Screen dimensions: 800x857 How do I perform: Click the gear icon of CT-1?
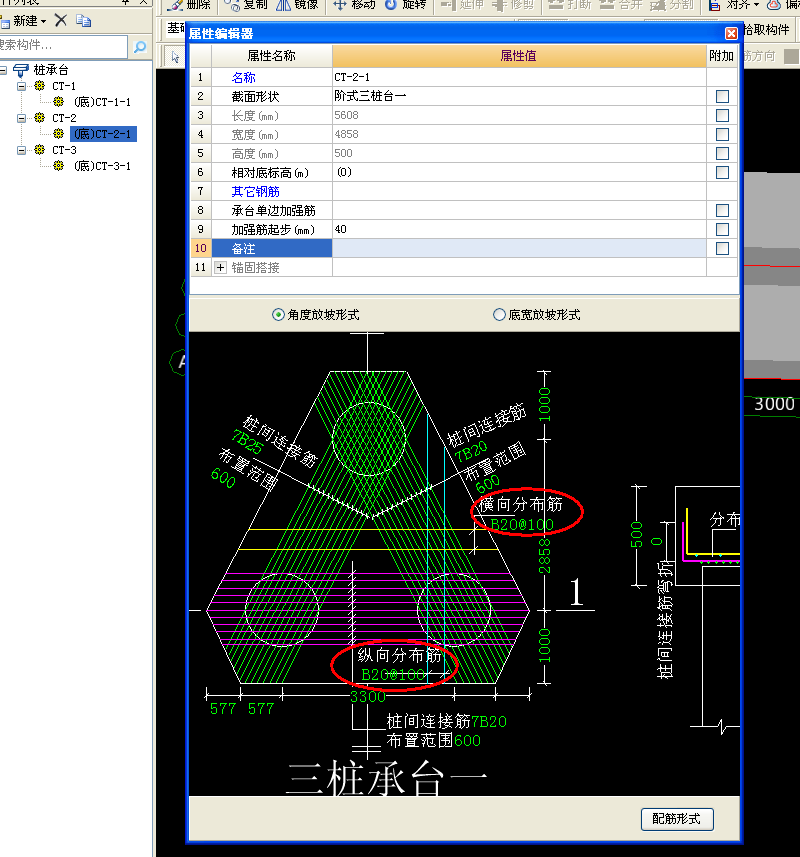(39, 86)
